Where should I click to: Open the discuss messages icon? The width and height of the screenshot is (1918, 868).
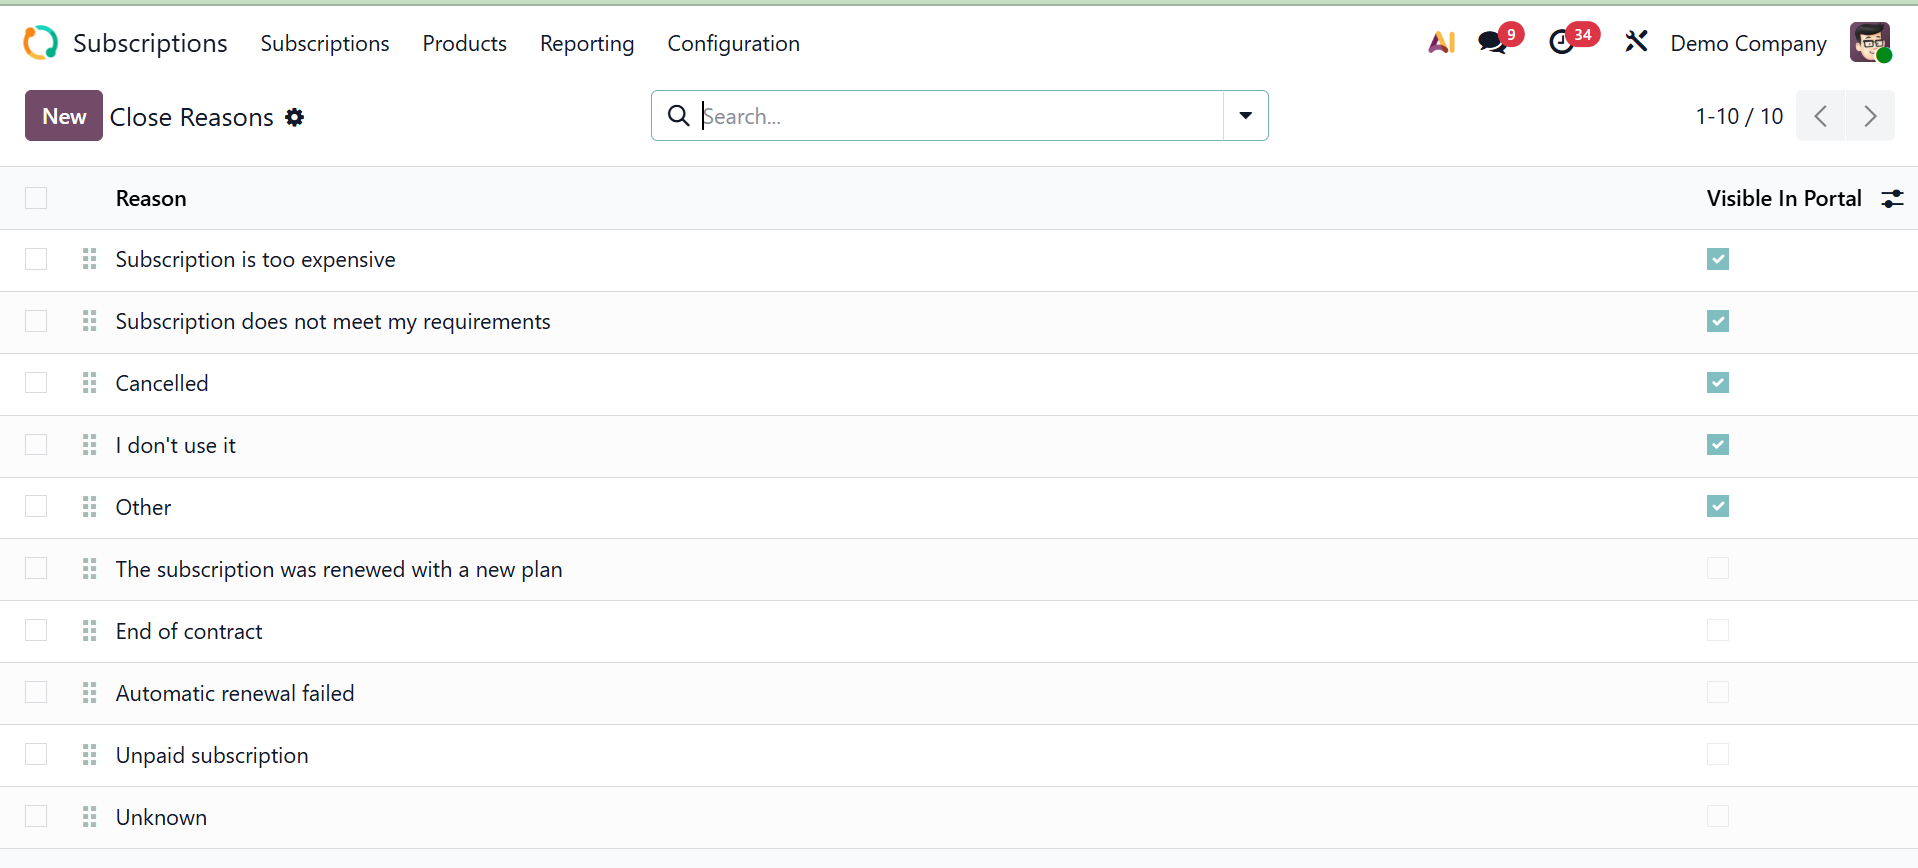(1492, 43)
